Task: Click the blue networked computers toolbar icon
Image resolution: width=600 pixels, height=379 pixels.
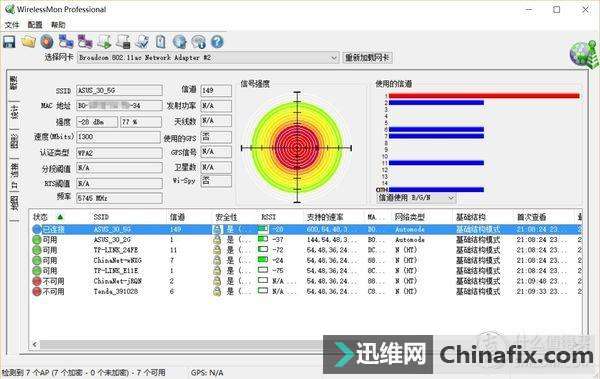Action: 66,41
